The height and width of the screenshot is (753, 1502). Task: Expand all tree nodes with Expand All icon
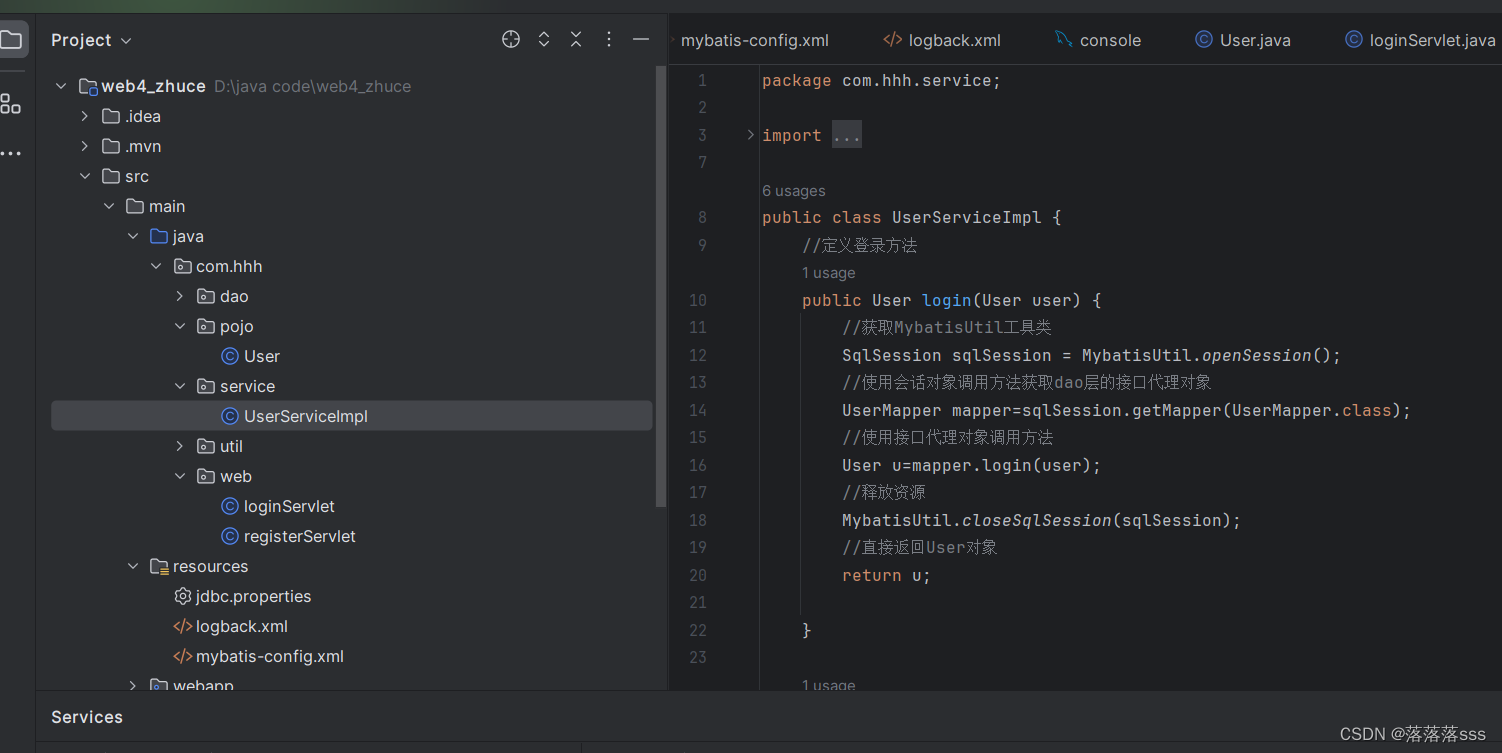[x=543, y=39]
